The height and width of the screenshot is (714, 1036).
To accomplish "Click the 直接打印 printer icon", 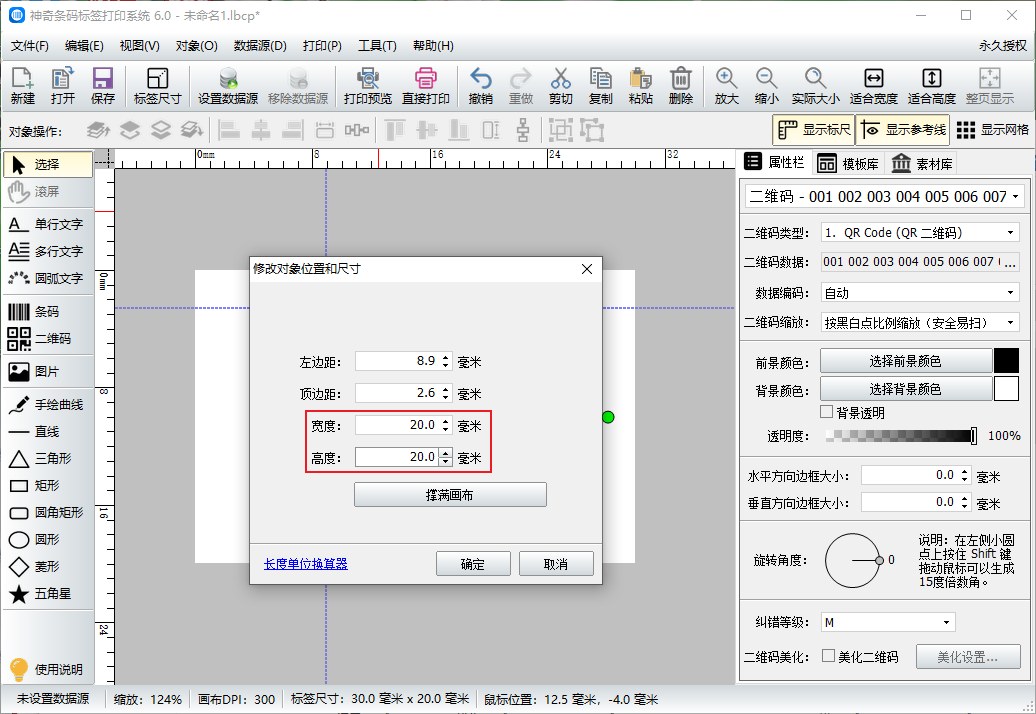I will 426,86.
